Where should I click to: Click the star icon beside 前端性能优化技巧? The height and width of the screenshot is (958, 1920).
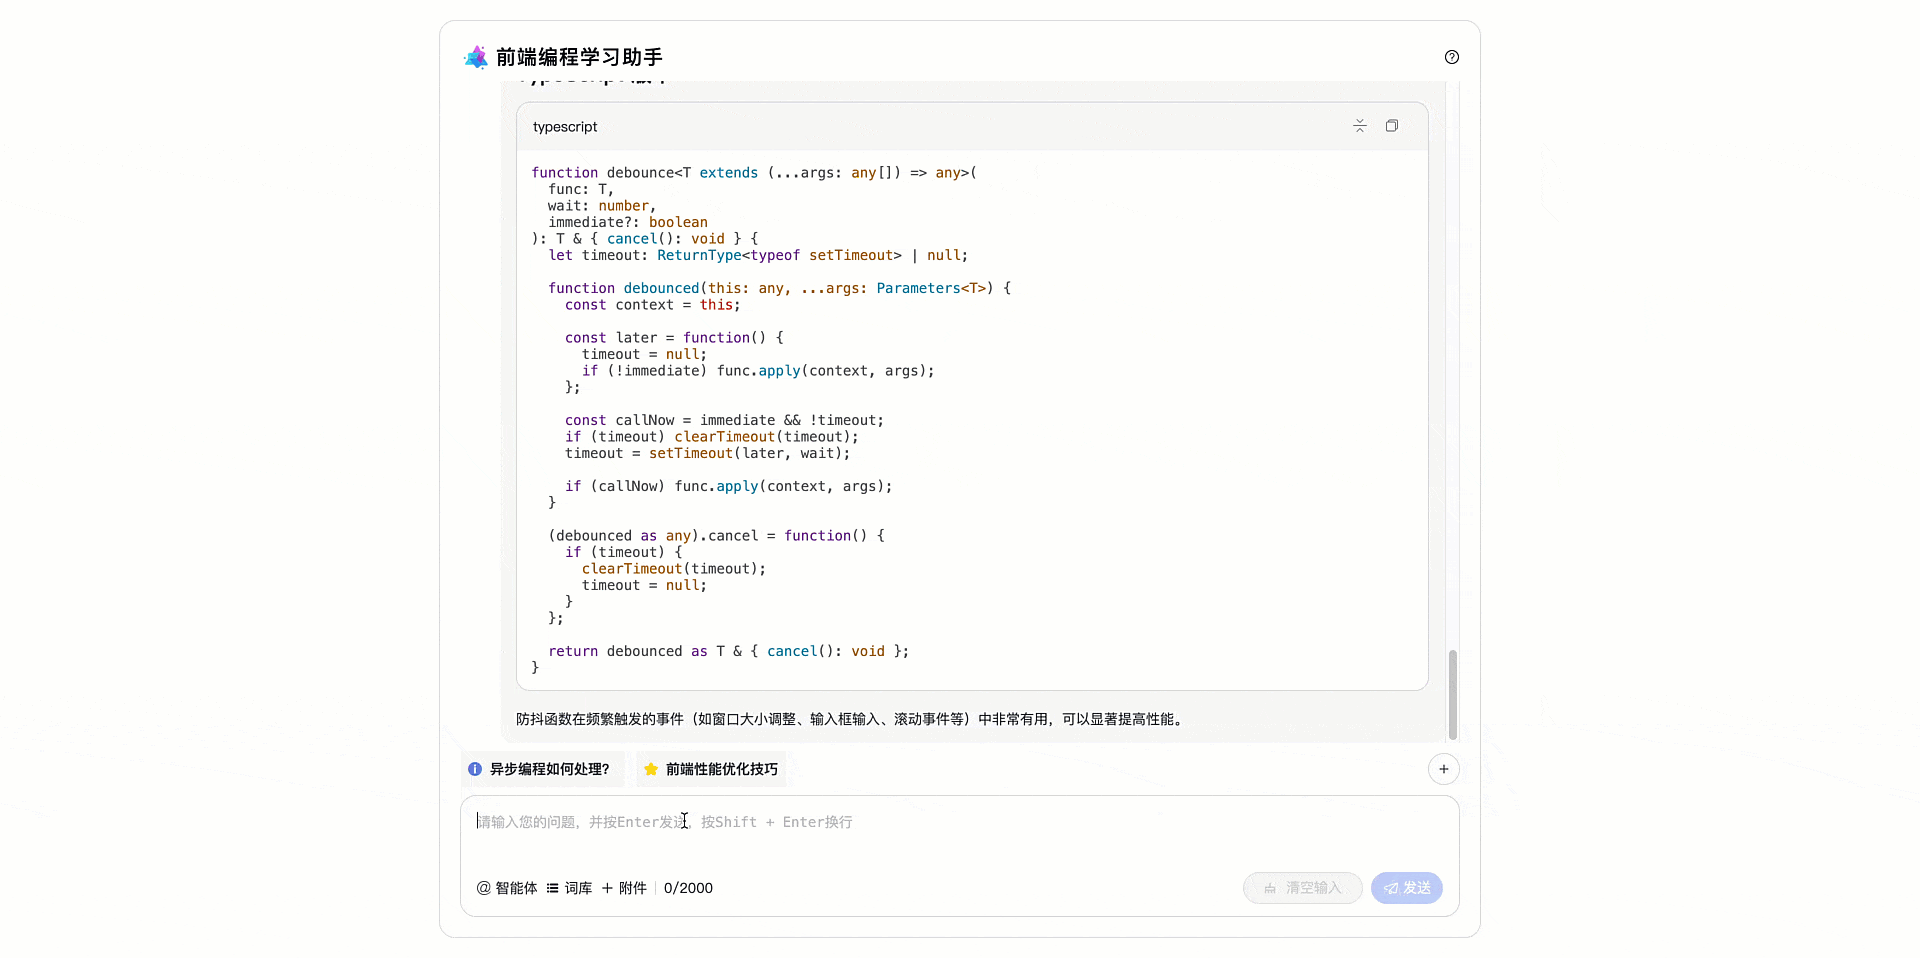(651, 769)
